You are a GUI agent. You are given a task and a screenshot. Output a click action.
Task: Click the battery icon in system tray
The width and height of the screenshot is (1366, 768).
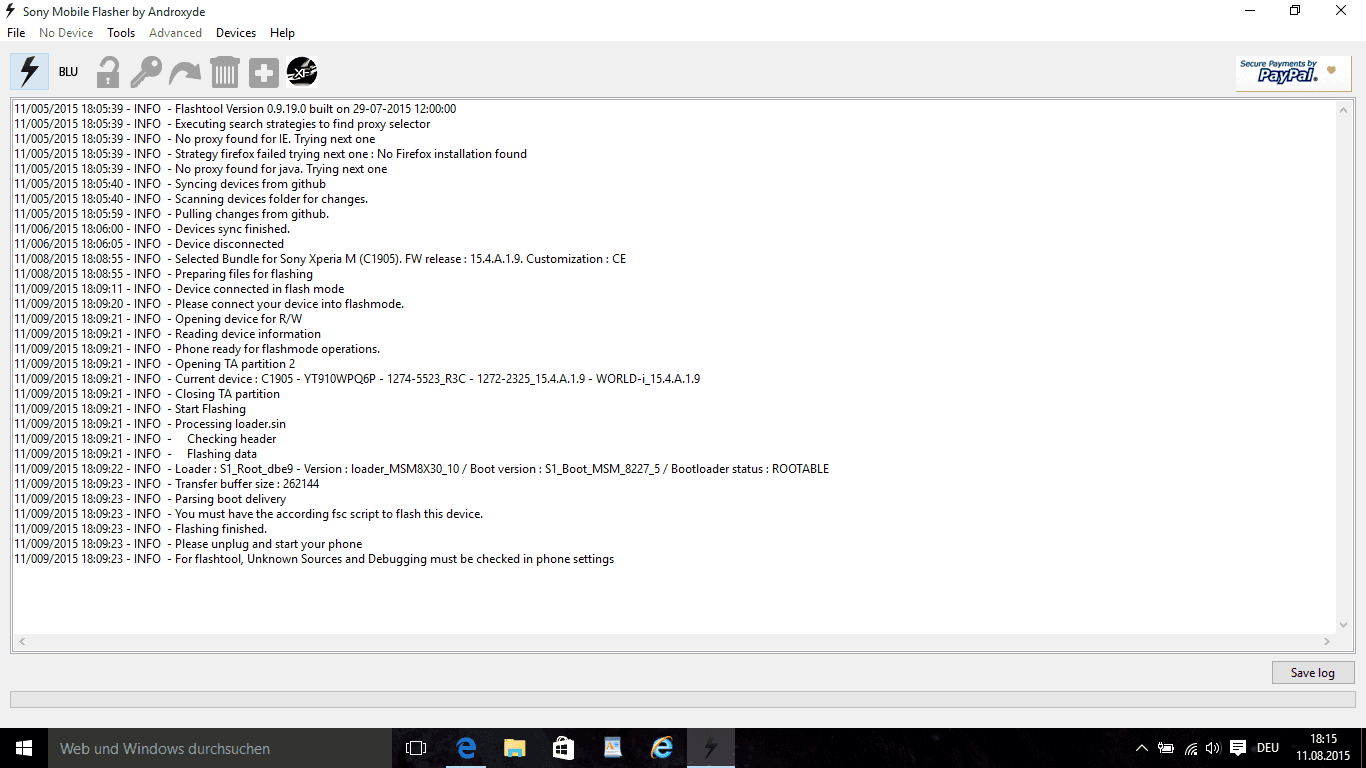(x=1166, y=748)
